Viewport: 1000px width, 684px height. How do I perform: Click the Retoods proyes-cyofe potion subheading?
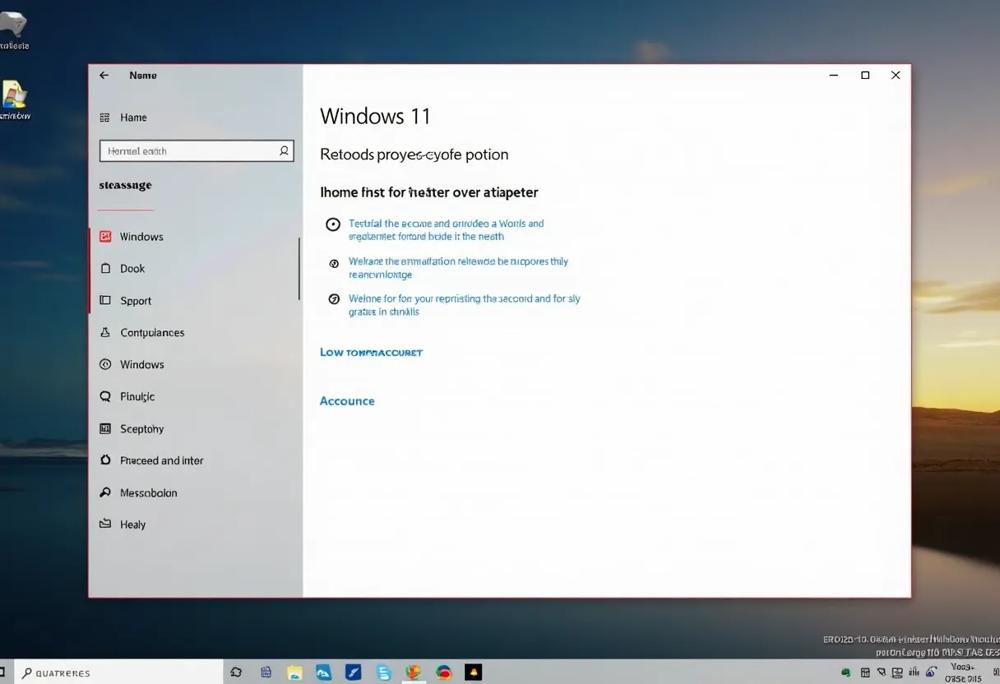point(414,154)
